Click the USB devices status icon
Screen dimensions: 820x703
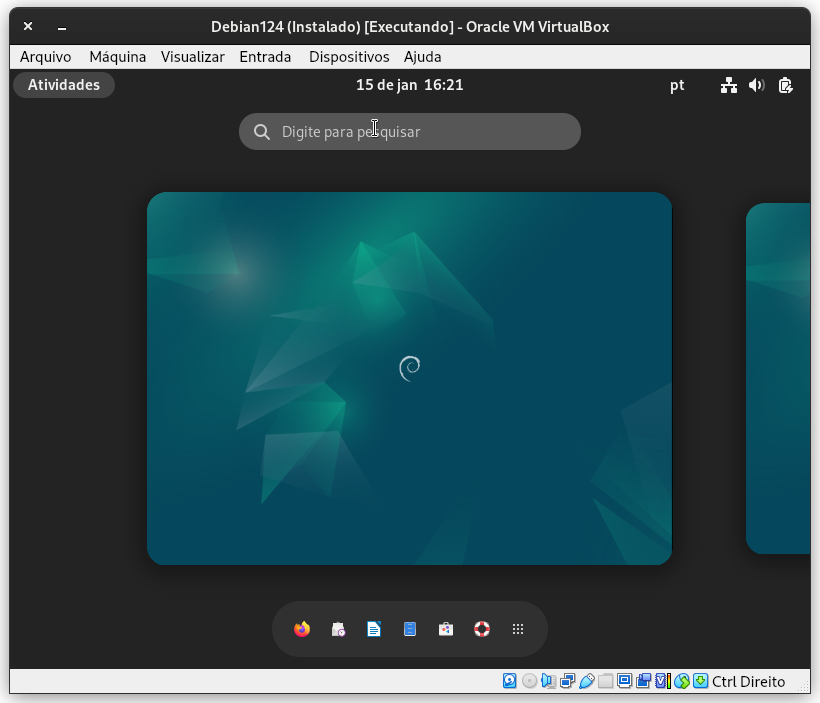587,681
